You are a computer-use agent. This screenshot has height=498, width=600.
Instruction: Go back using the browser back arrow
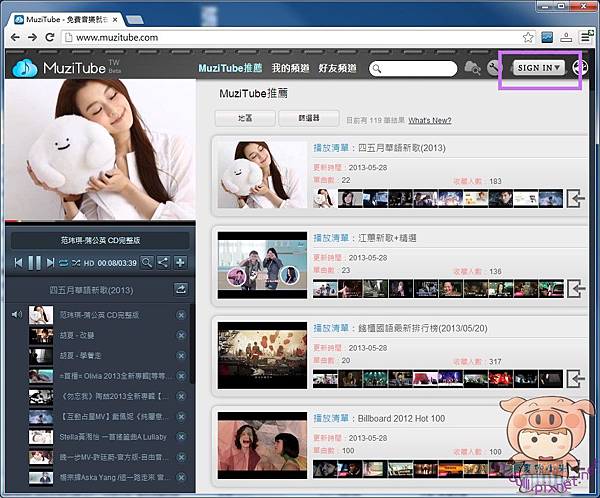tap(15, 38)
